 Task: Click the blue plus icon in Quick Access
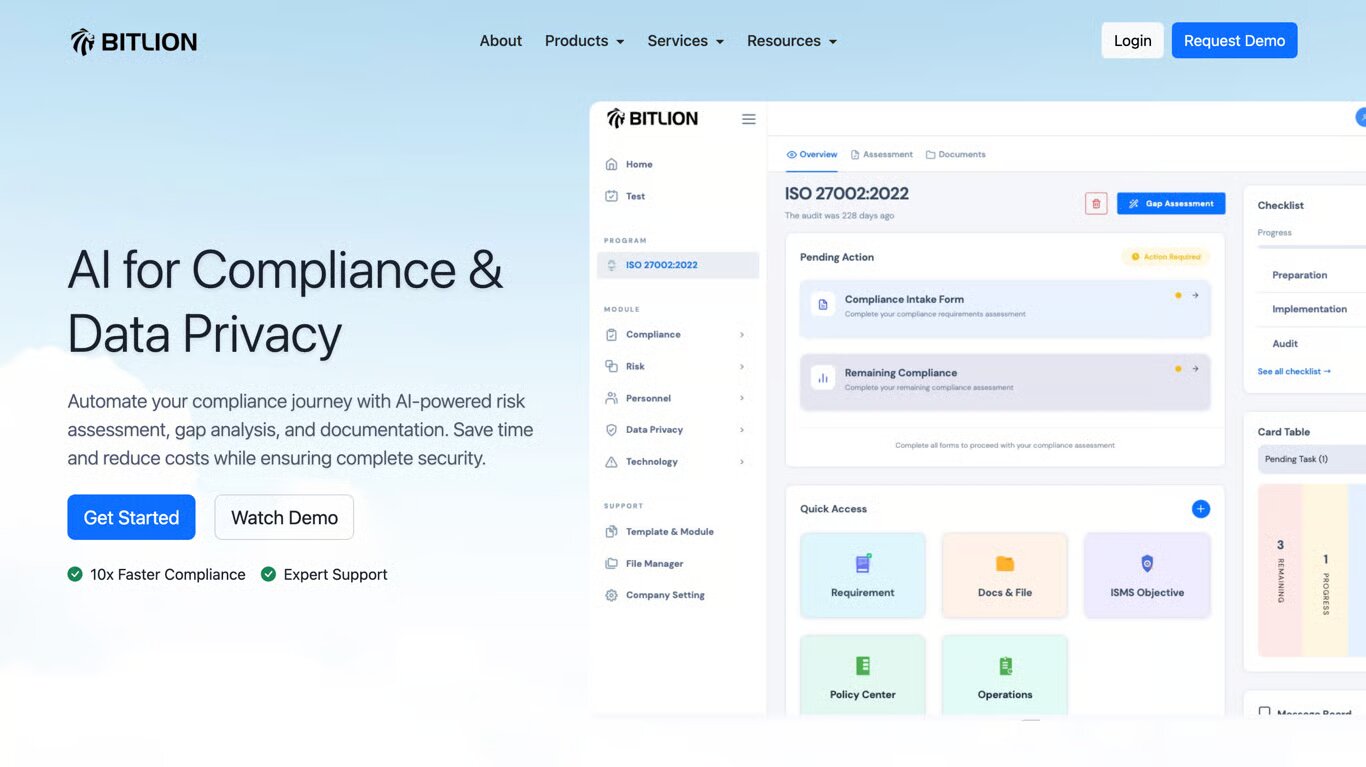(x=1200, y=509)
